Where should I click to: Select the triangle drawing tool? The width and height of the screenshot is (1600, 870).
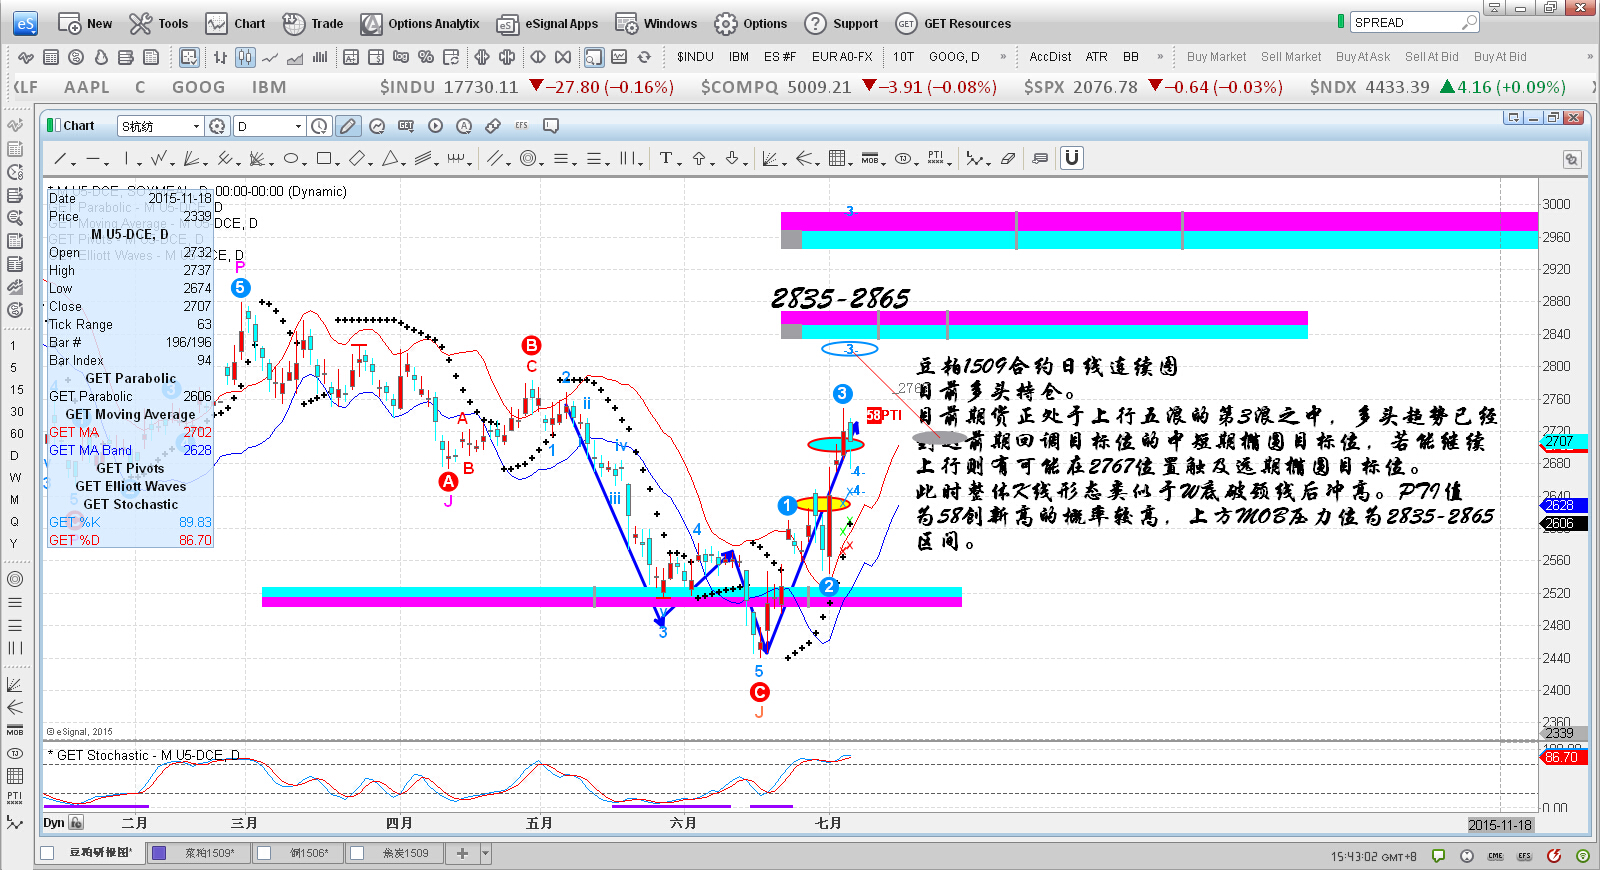390,158
